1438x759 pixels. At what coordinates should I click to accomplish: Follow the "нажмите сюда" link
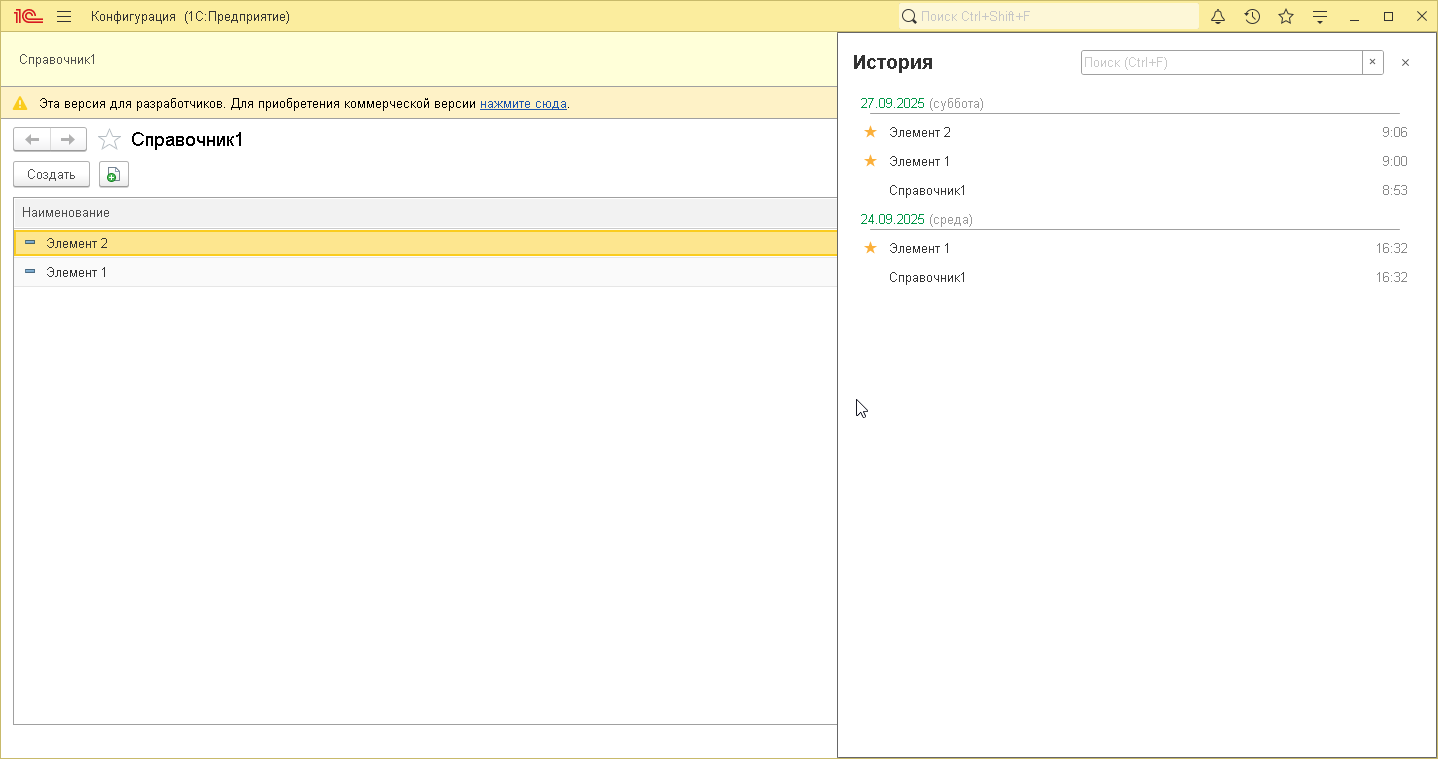[523, 104]
